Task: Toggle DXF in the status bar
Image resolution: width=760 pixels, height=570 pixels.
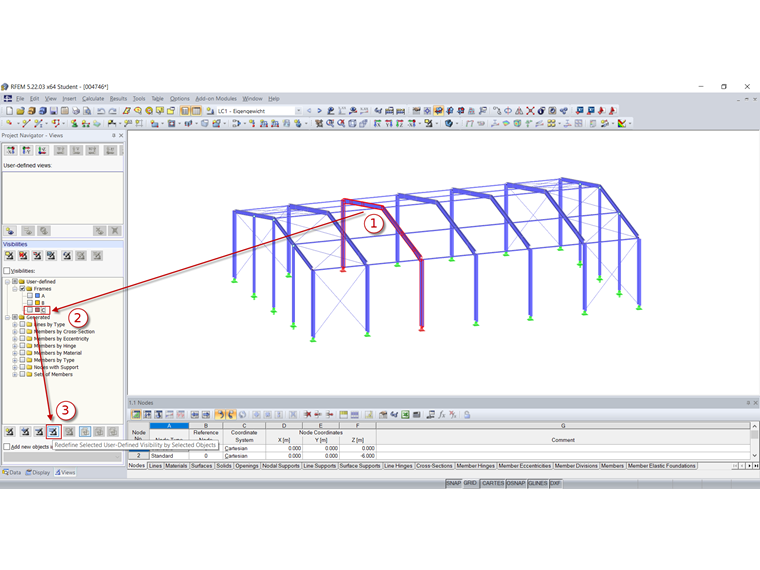Action: [x=555, y=483]
